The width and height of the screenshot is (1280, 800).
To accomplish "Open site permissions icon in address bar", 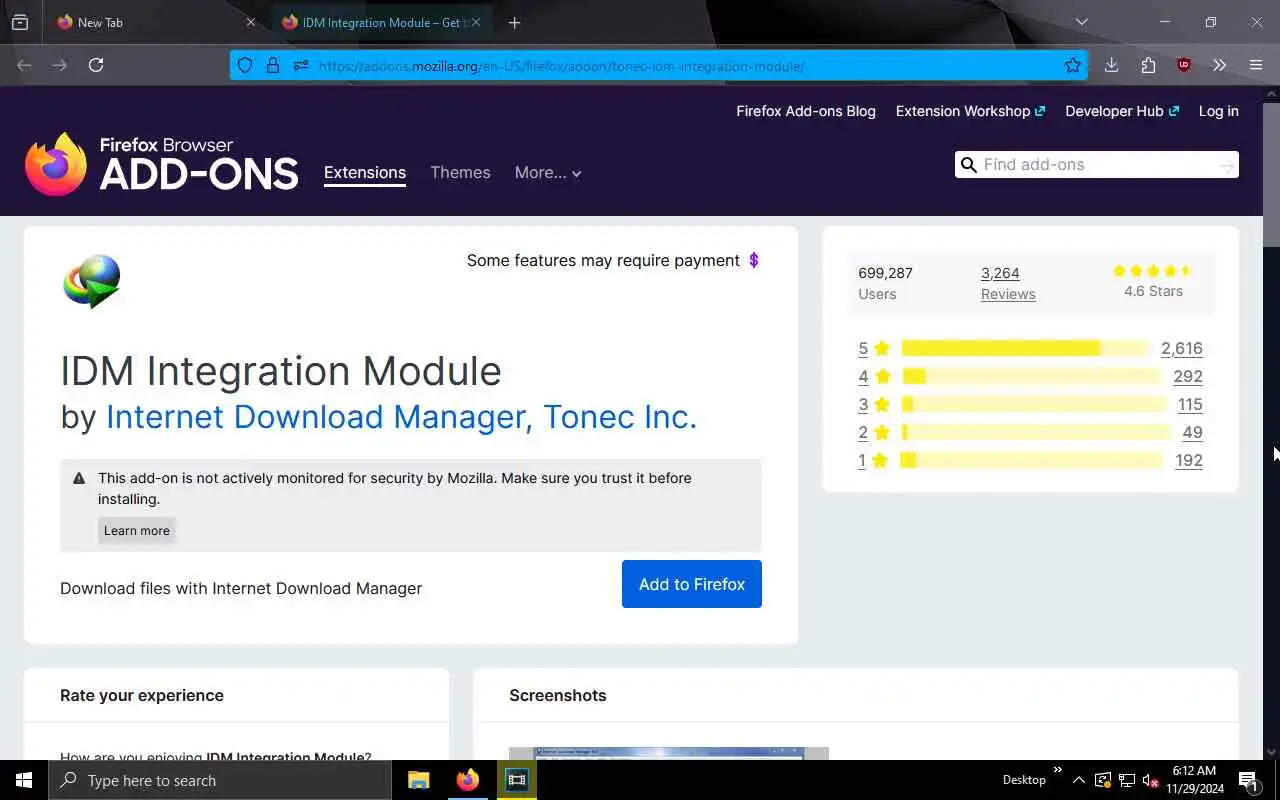I will pyautogui.click(x=300, y=65).
